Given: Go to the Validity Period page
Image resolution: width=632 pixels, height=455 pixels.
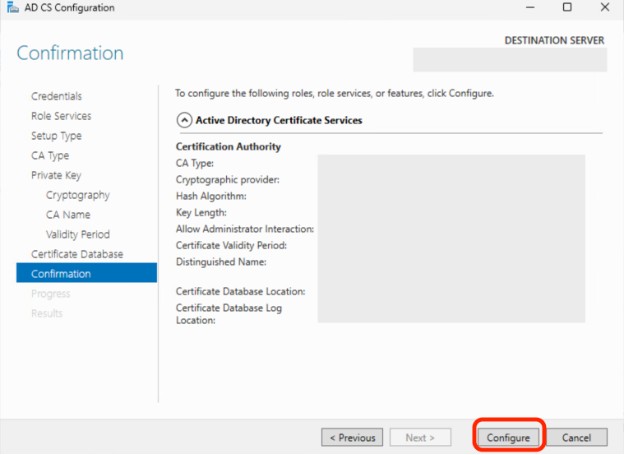Looking at the screenshot, I should click(78, 234).
